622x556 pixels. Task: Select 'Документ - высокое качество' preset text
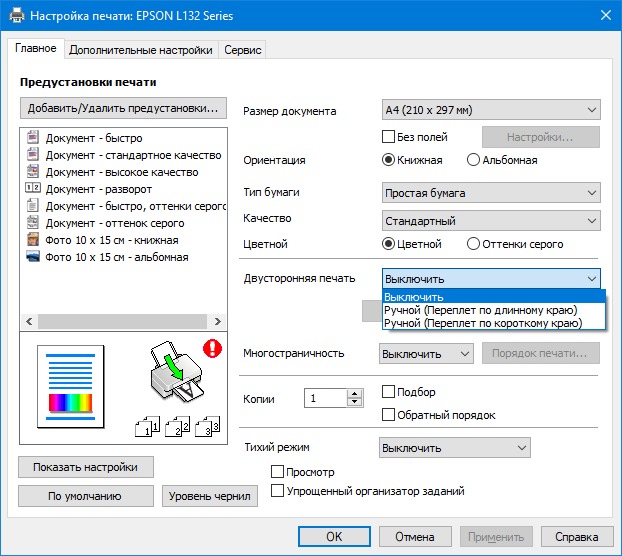click(x=122, y=172)
